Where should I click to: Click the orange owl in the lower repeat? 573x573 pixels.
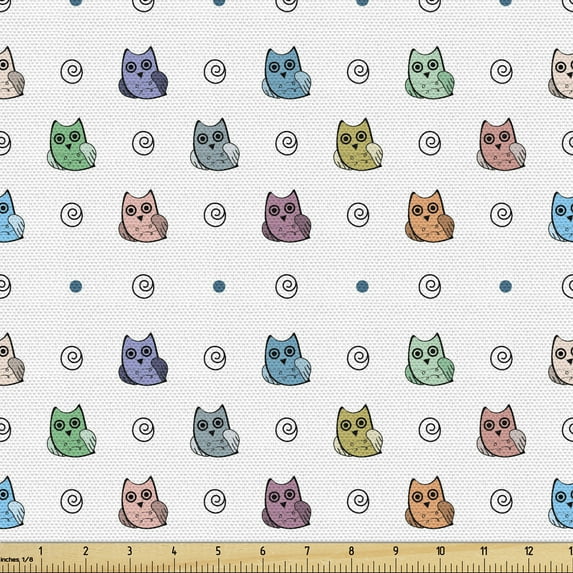click(x=429, y=503)
